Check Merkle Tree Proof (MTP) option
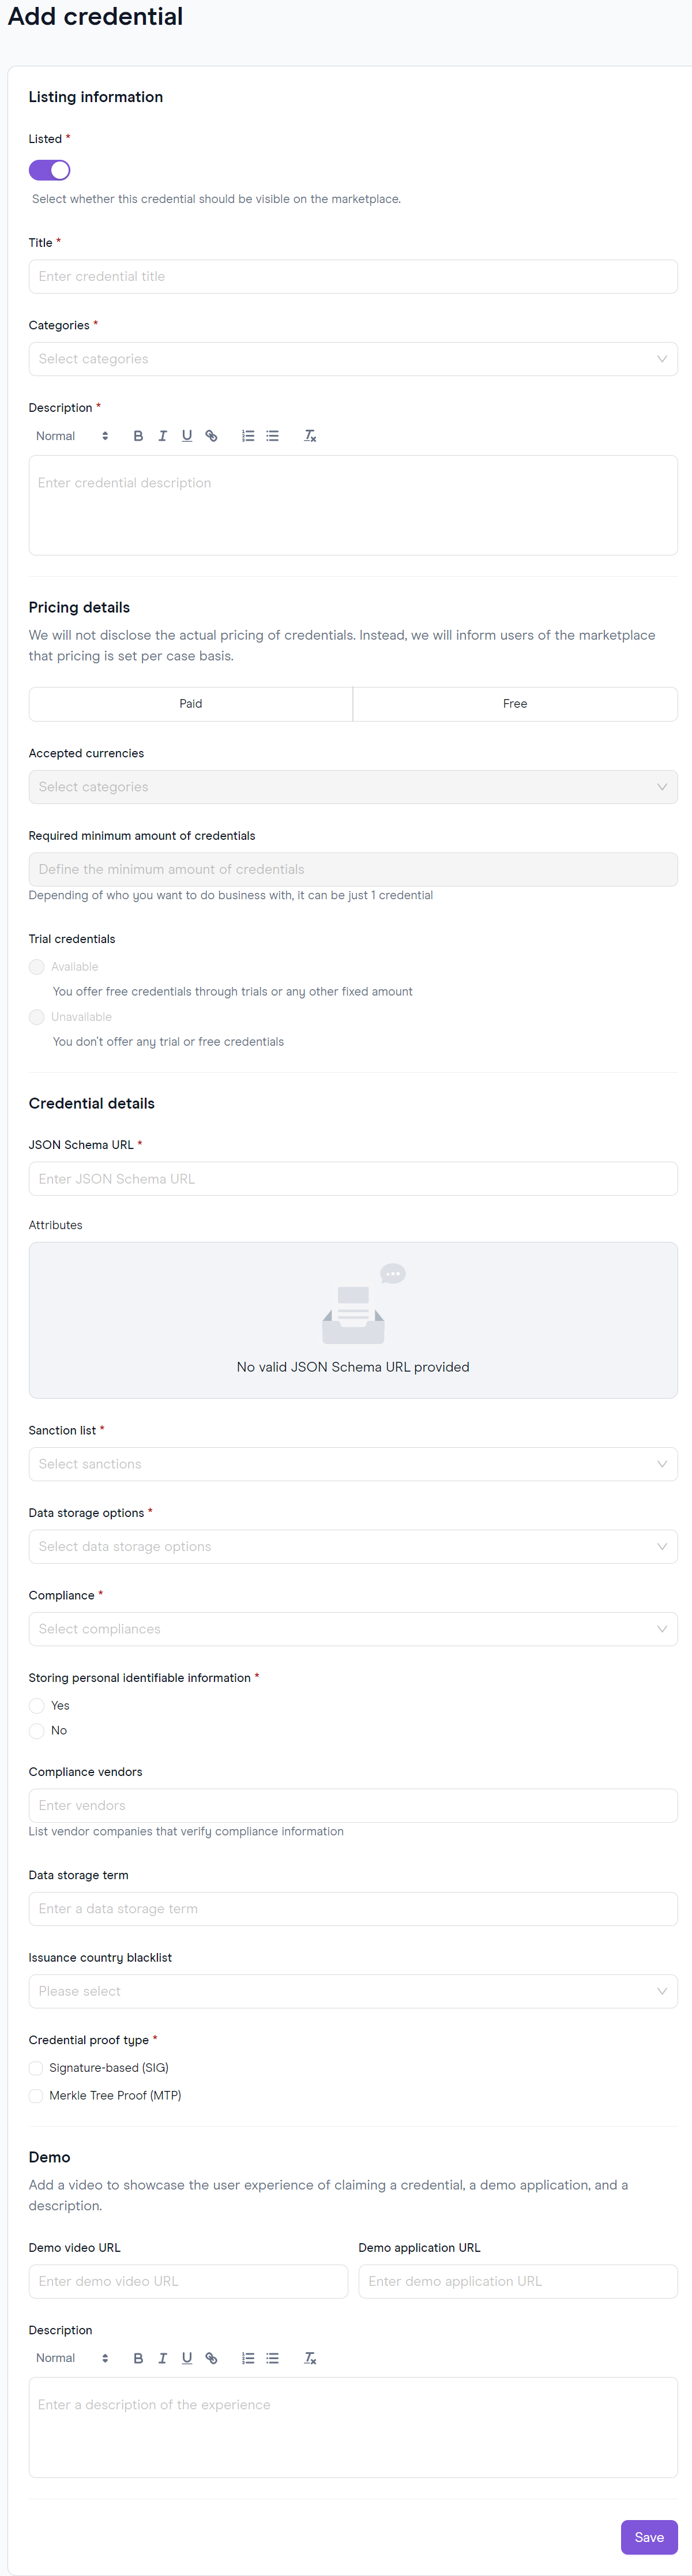 click(x=36, y=2095)
